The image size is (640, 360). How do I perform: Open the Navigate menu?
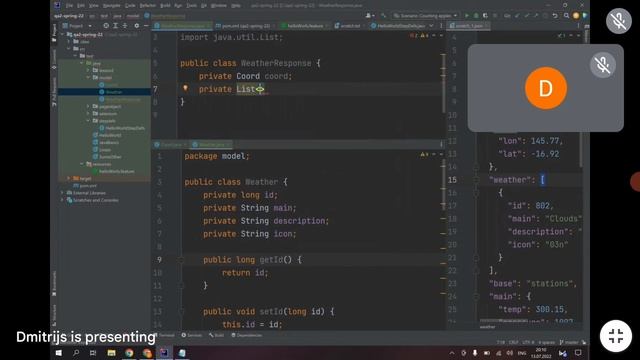111,6
